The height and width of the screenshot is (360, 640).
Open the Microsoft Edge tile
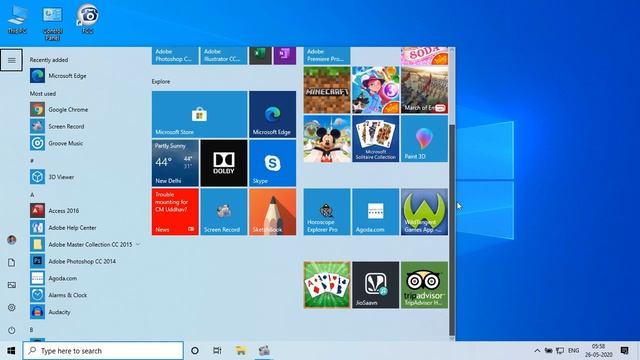pyautogui.click(x=273, y=114)
